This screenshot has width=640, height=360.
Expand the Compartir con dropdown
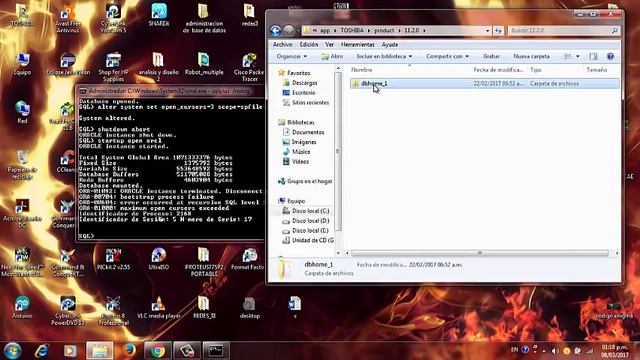447,56
